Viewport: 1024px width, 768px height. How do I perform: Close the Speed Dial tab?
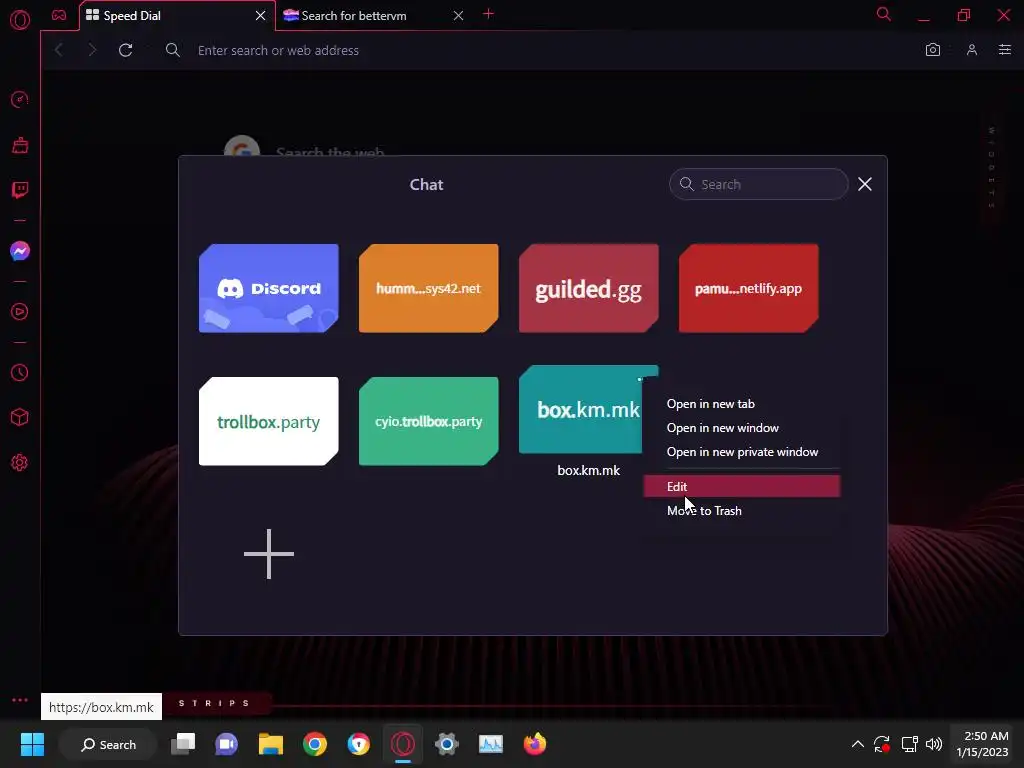click(261, 16)
